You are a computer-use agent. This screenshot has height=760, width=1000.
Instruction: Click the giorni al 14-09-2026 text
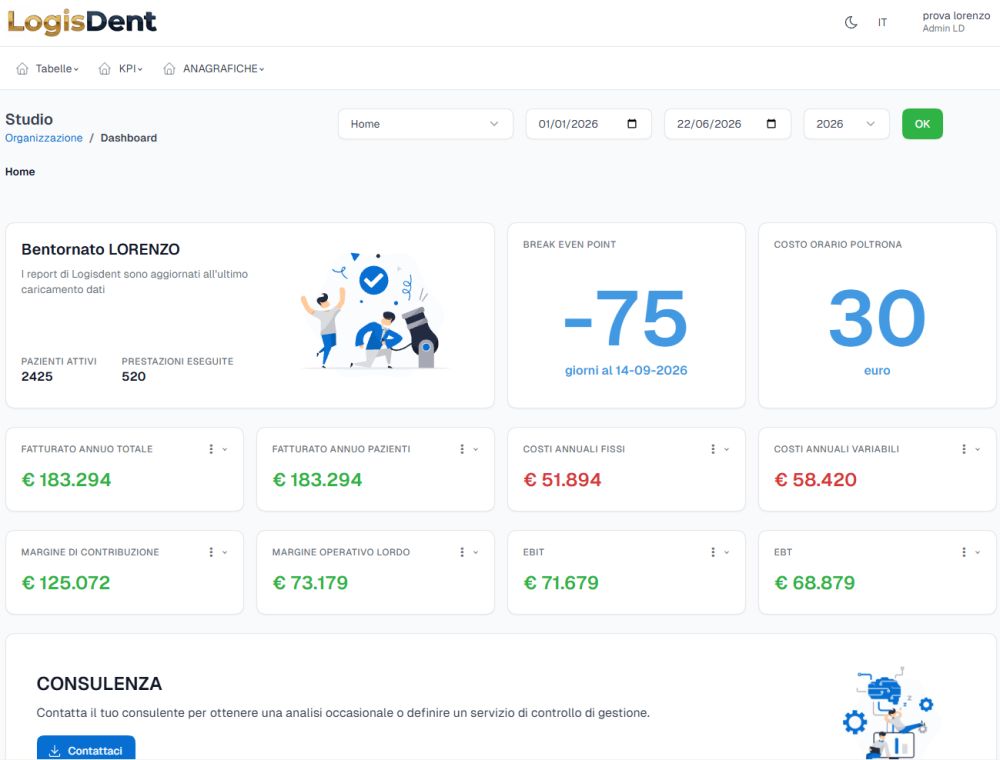click(x=626, y=370)
